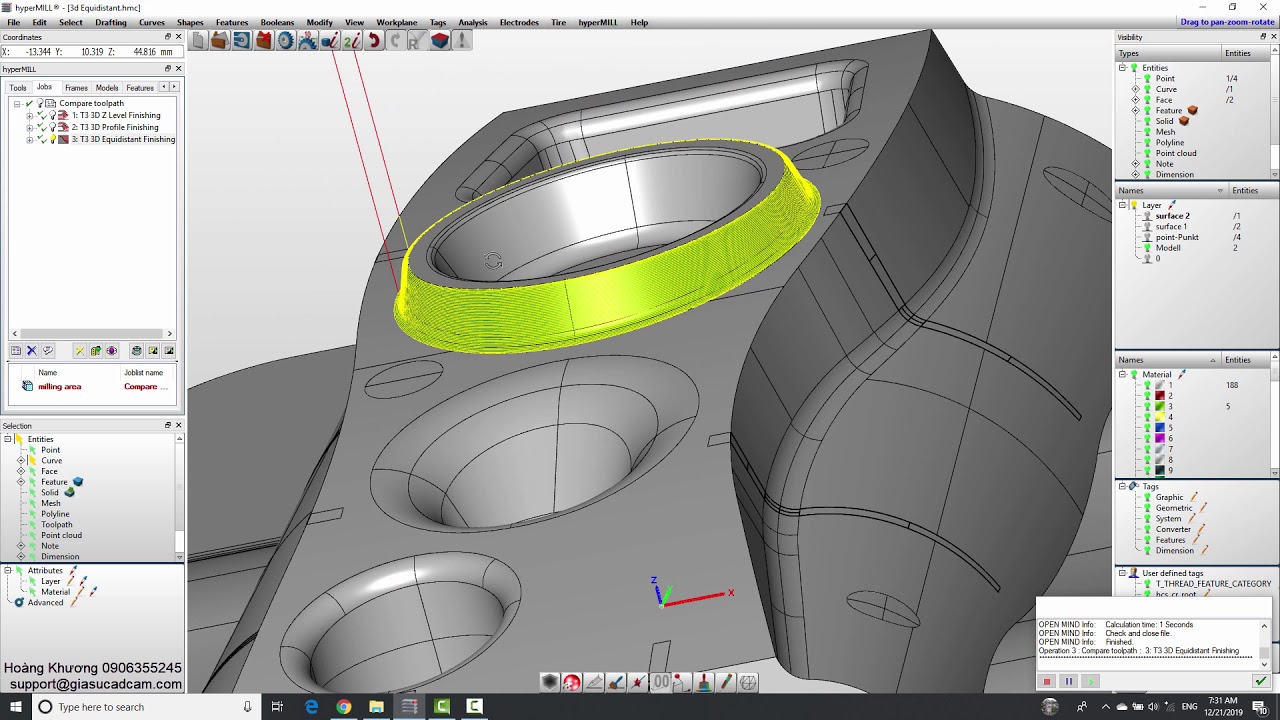Switch to the Frames tab
The image size is (1280, 720).
click(x=76, y=88)
